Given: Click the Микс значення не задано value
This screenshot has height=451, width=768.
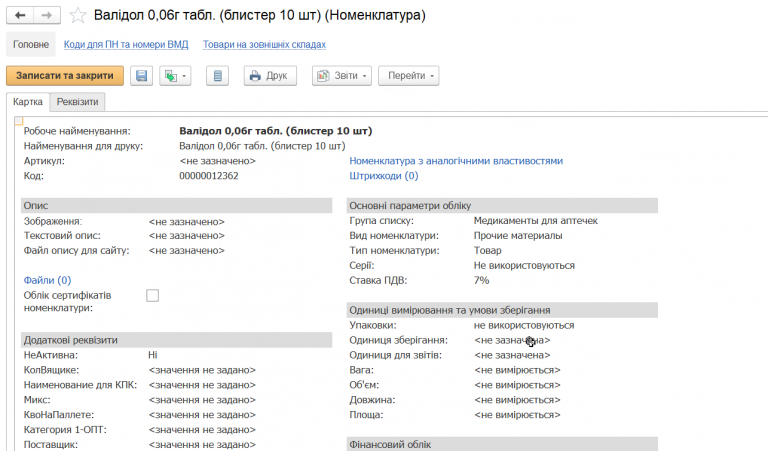Looking at the screenshot, I should 202,400.
